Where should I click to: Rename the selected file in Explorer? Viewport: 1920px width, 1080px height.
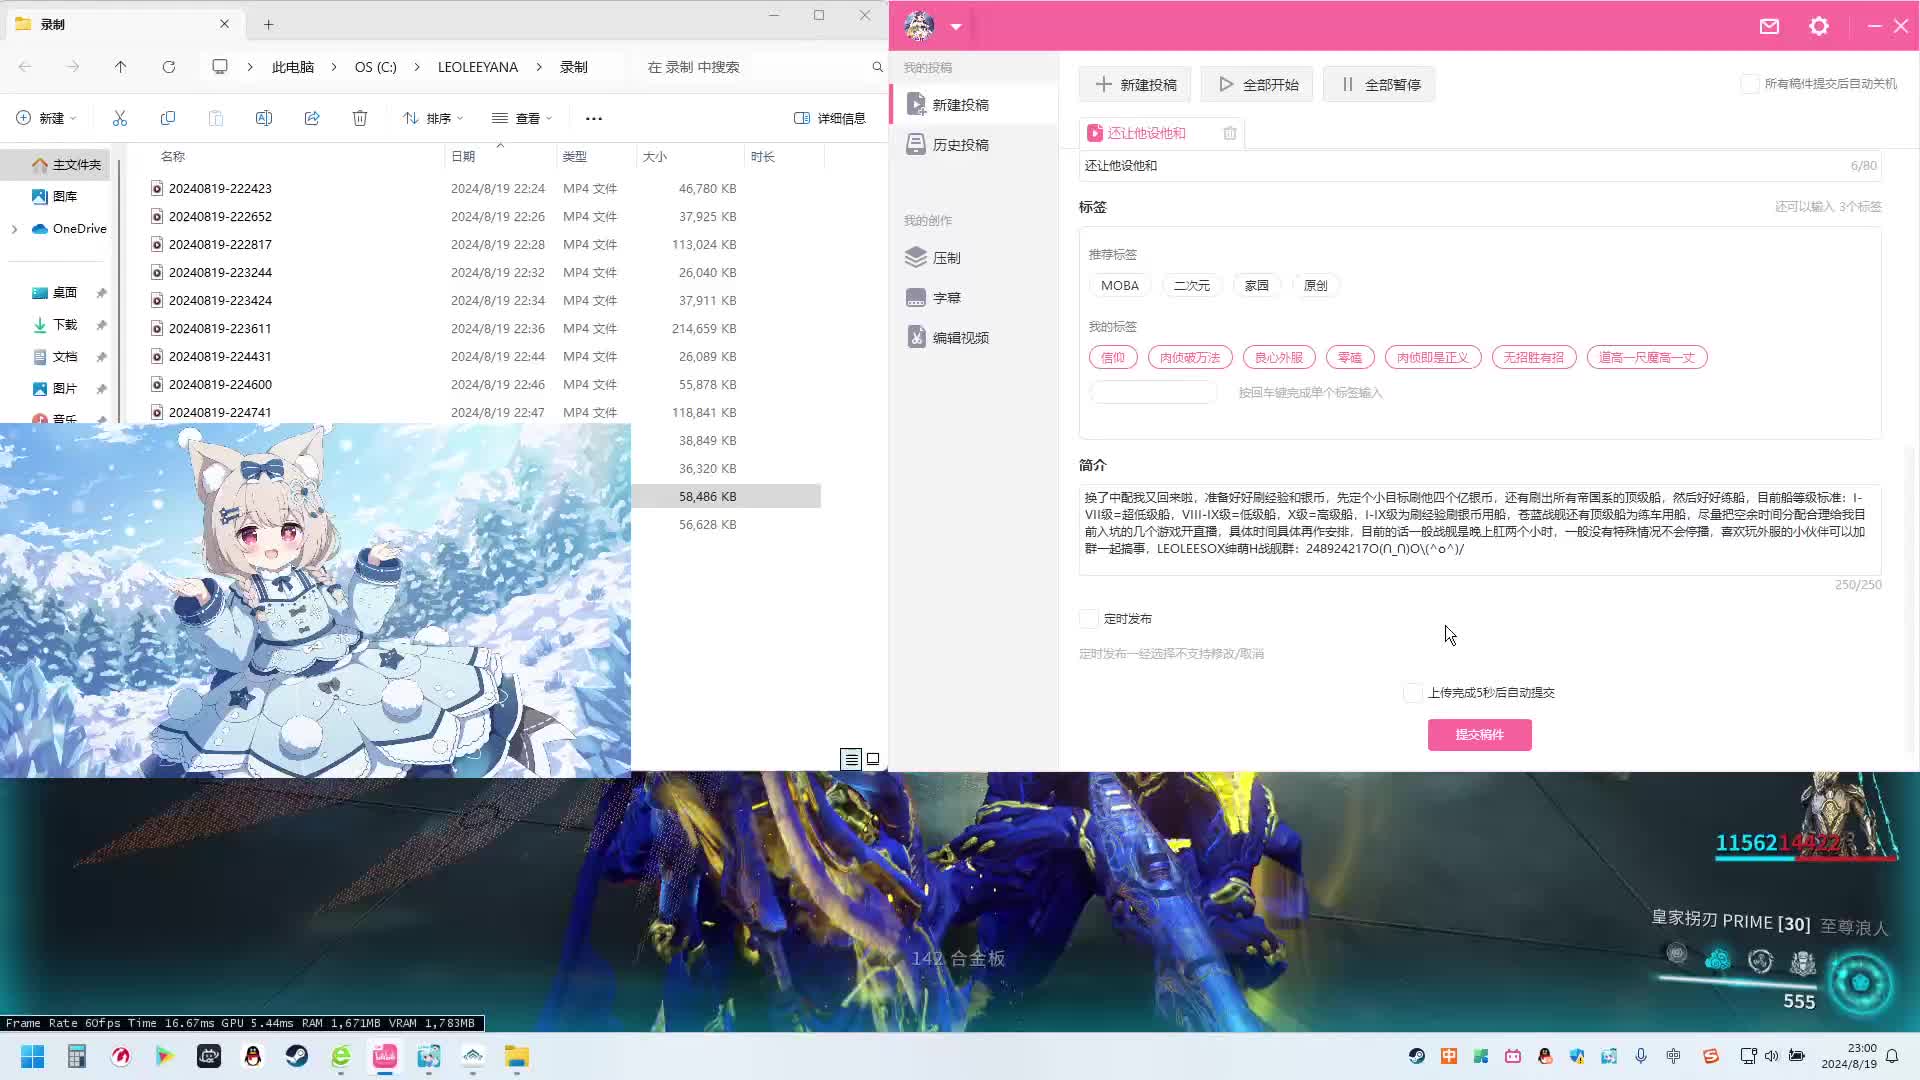tap(264, 118)
